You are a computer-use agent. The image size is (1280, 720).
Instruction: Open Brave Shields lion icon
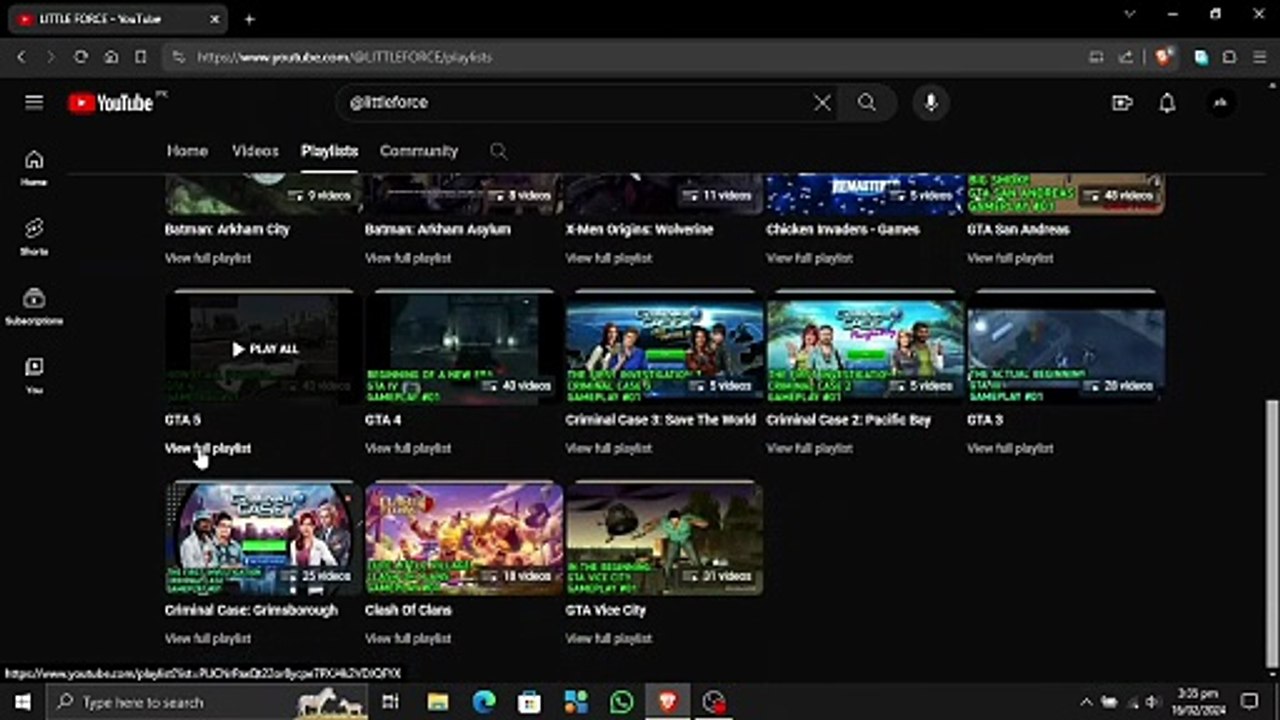click(x=1162, y=57)
